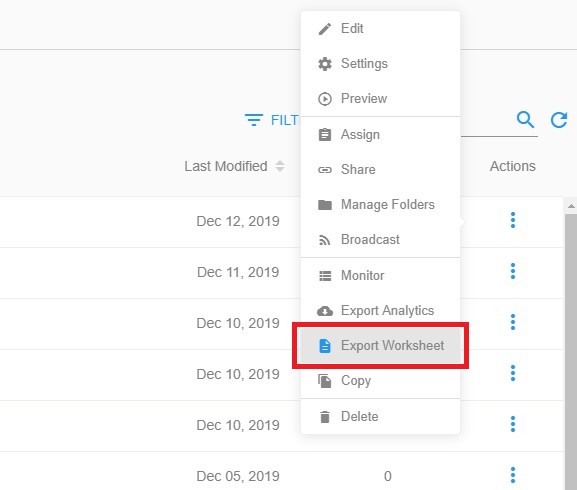Viewport: 577px width, 490px height.
Task: Open the Monitor option
Action: click(380, 276)
